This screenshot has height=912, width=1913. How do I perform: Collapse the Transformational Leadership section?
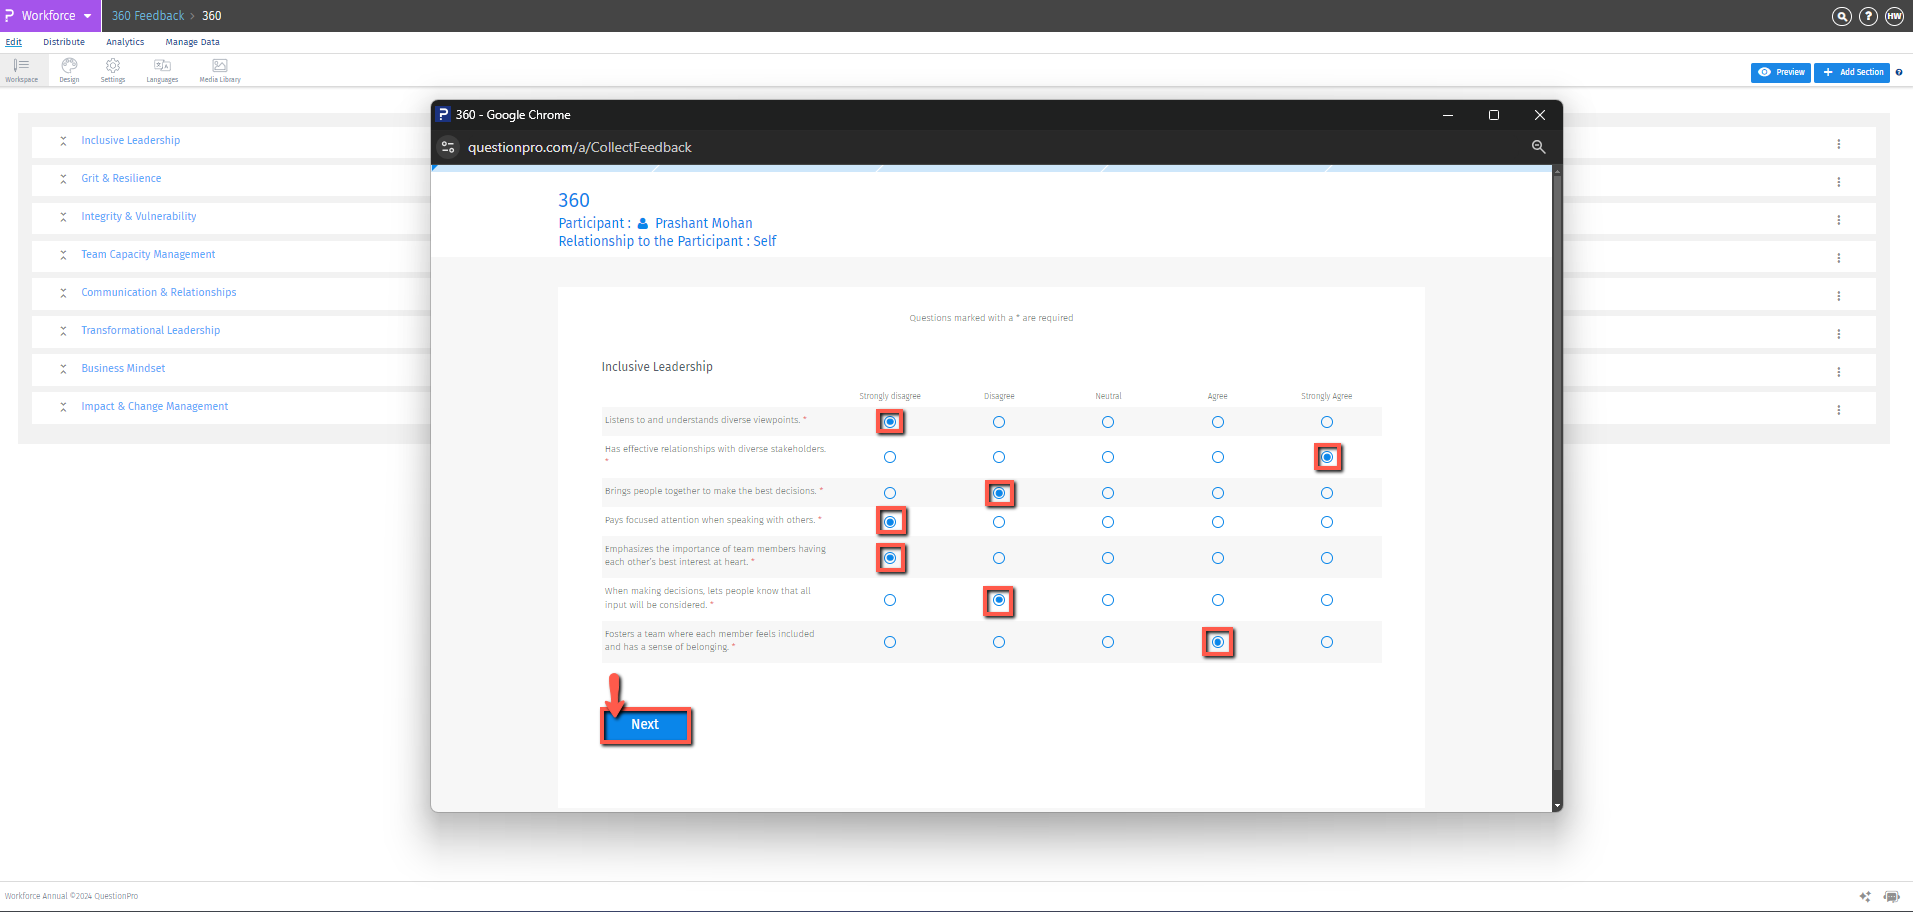[x=63, y=331]
